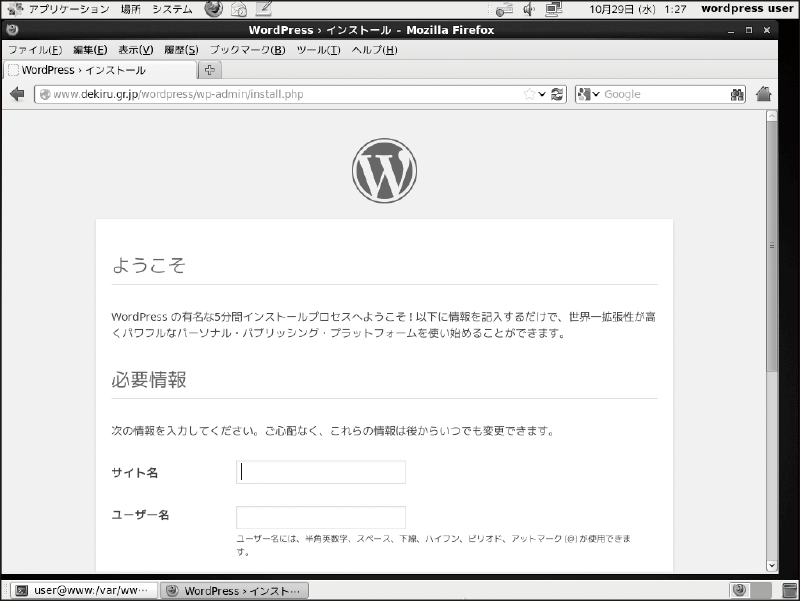Open new tab with plus button
This screenshot has width=800, height=601.
210,70
